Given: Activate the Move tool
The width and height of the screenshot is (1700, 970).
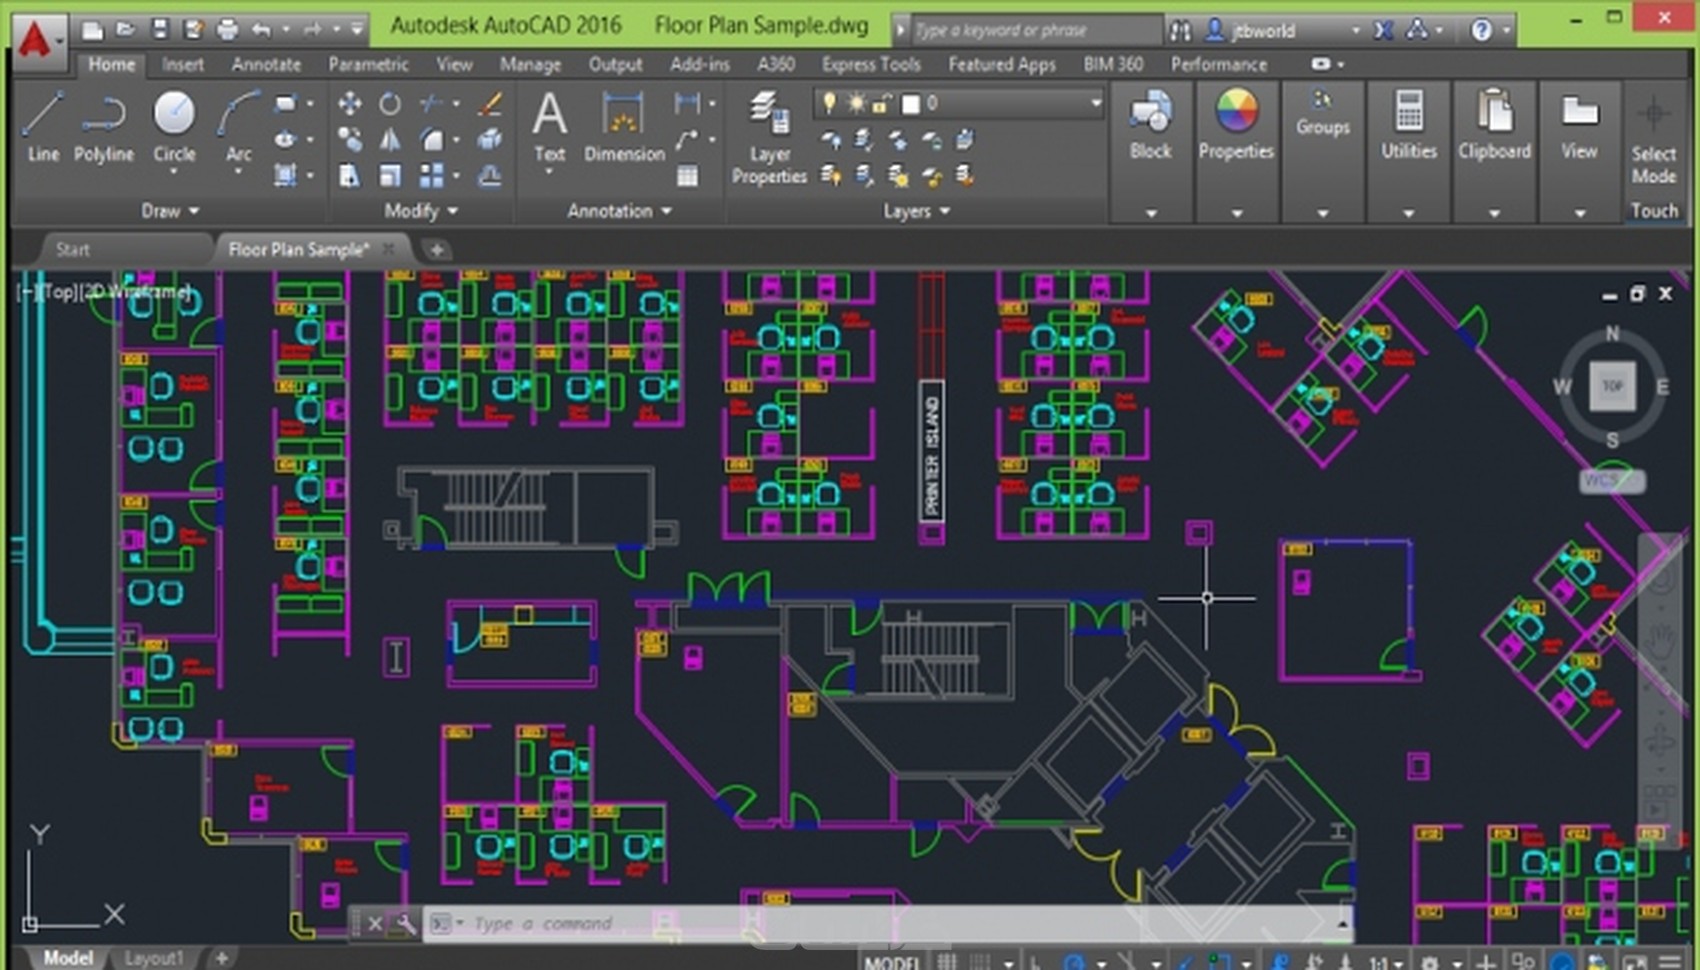Looking at the screenshot, I should tap(350, 103).
